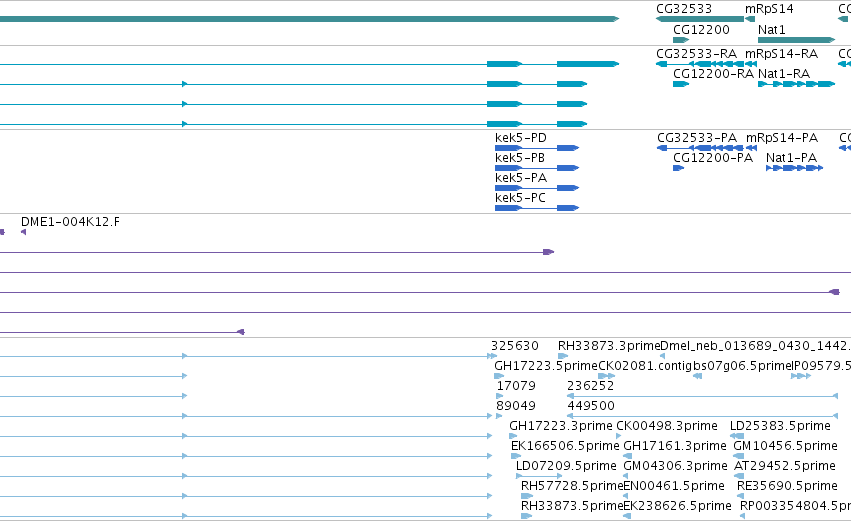Select the EK238626.5prime EST label

(677, 507)
